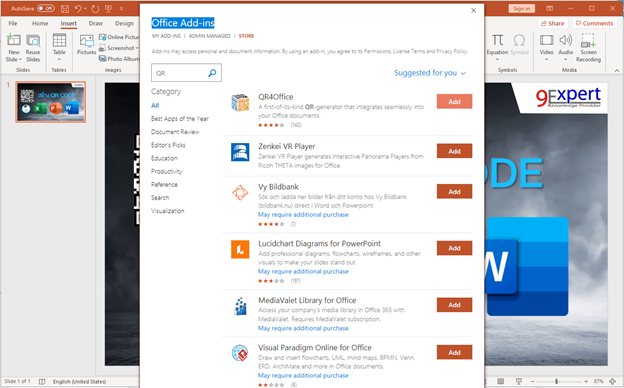
Task: Click the QR4Office add-in icon
Action: click(x=240, y=103)
